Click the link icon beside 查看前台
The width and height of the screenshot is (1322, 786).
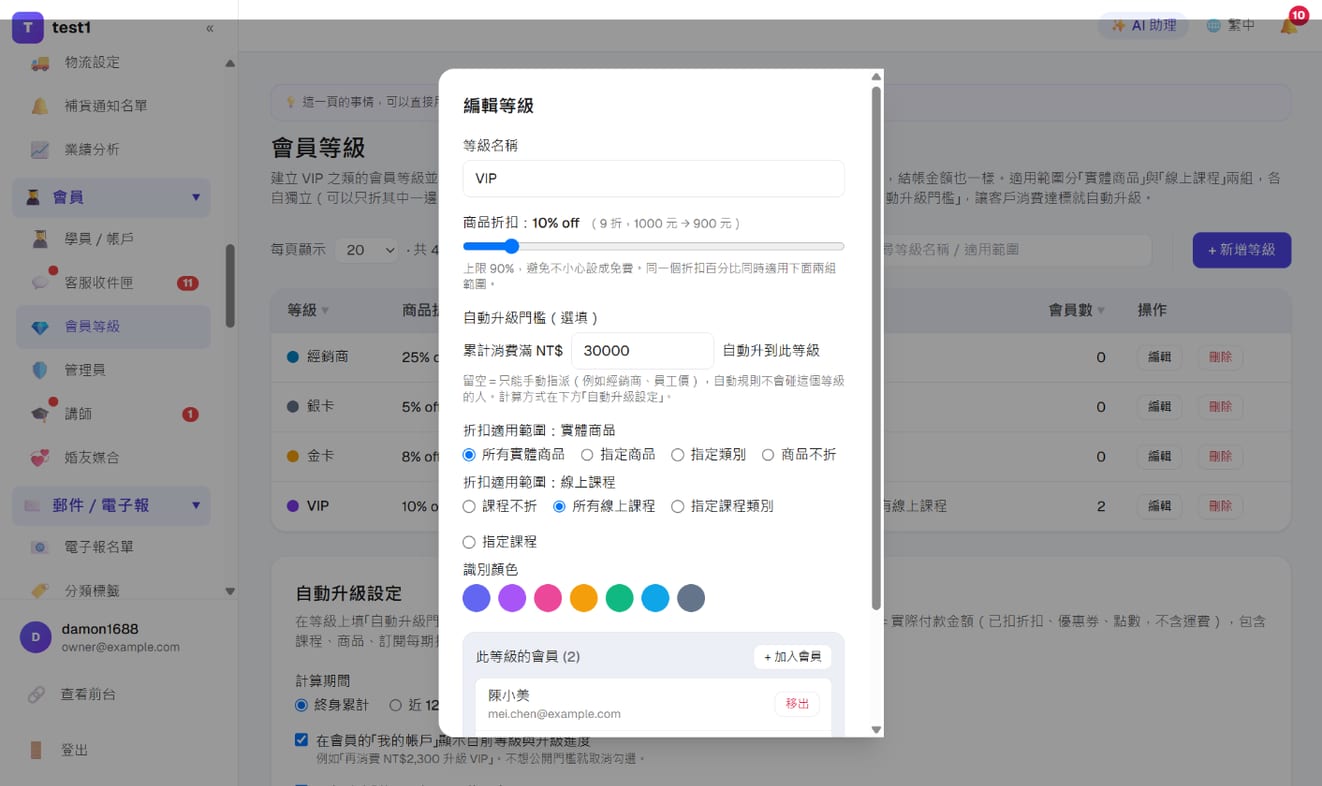36,694
